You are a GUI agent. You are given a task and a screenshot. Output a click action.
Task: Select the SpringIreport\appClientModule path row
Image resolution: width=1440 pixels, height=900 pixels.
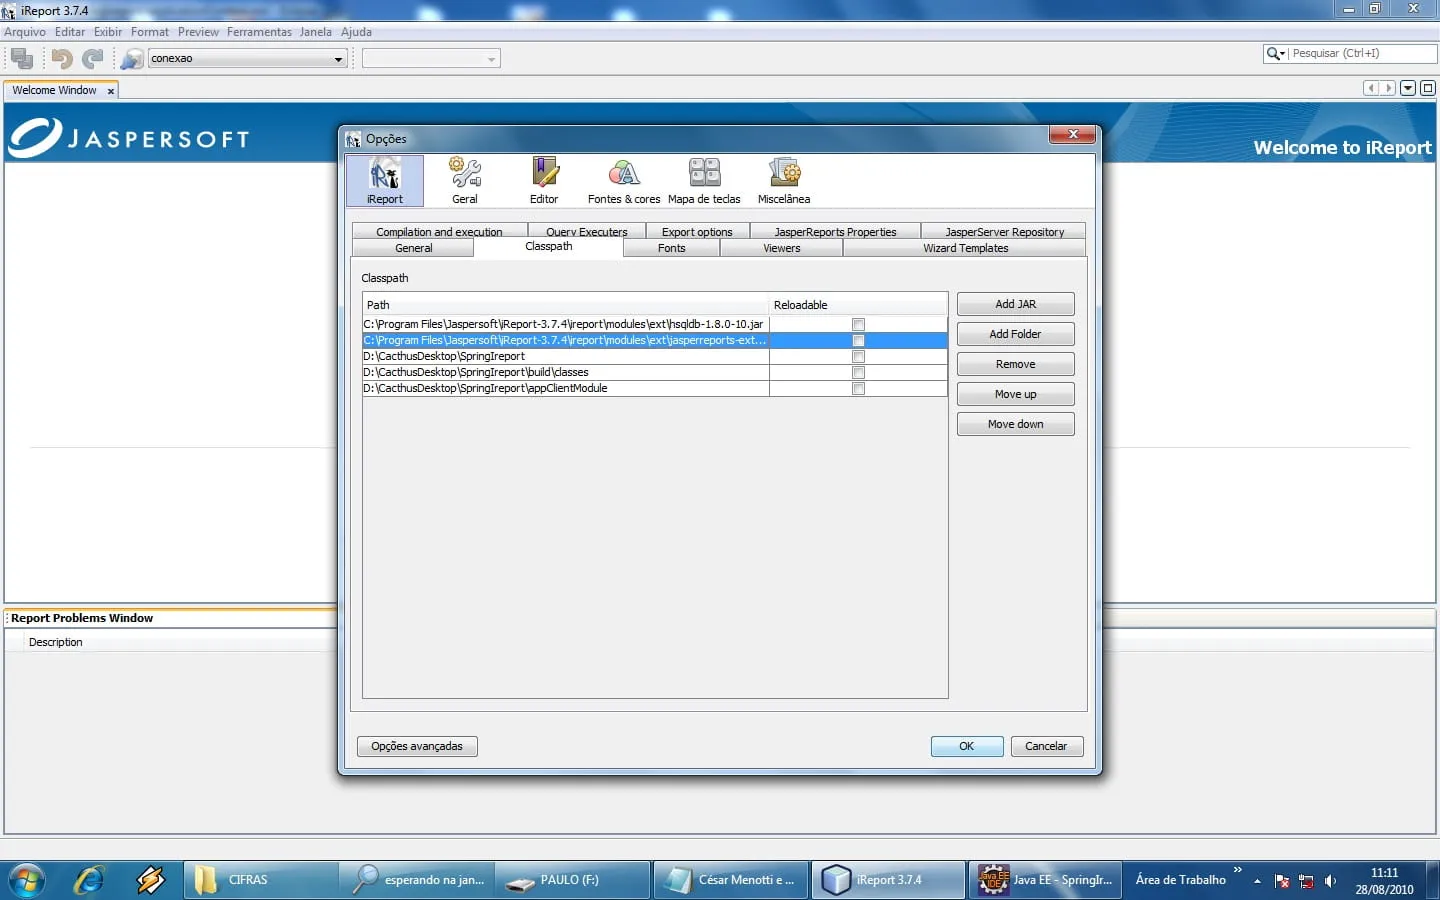[x=566, y=388]
